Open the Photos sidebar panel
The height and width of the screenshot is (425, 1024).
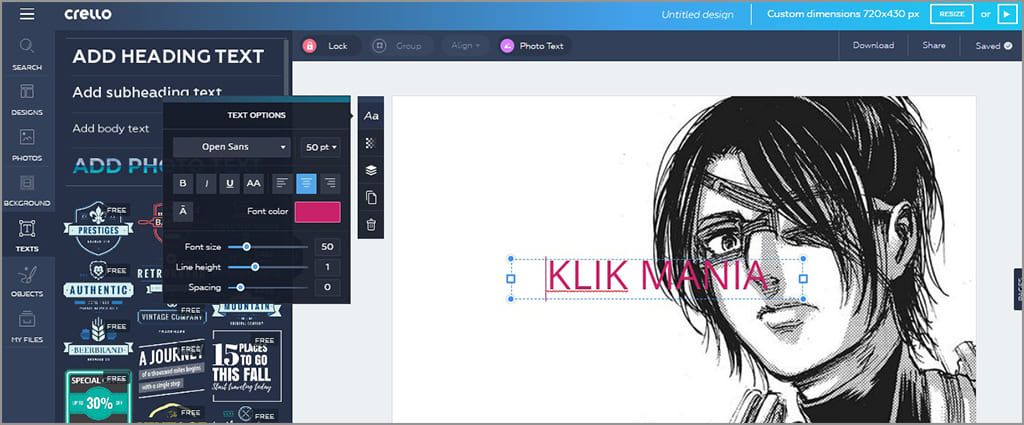[x=27, y=145]
